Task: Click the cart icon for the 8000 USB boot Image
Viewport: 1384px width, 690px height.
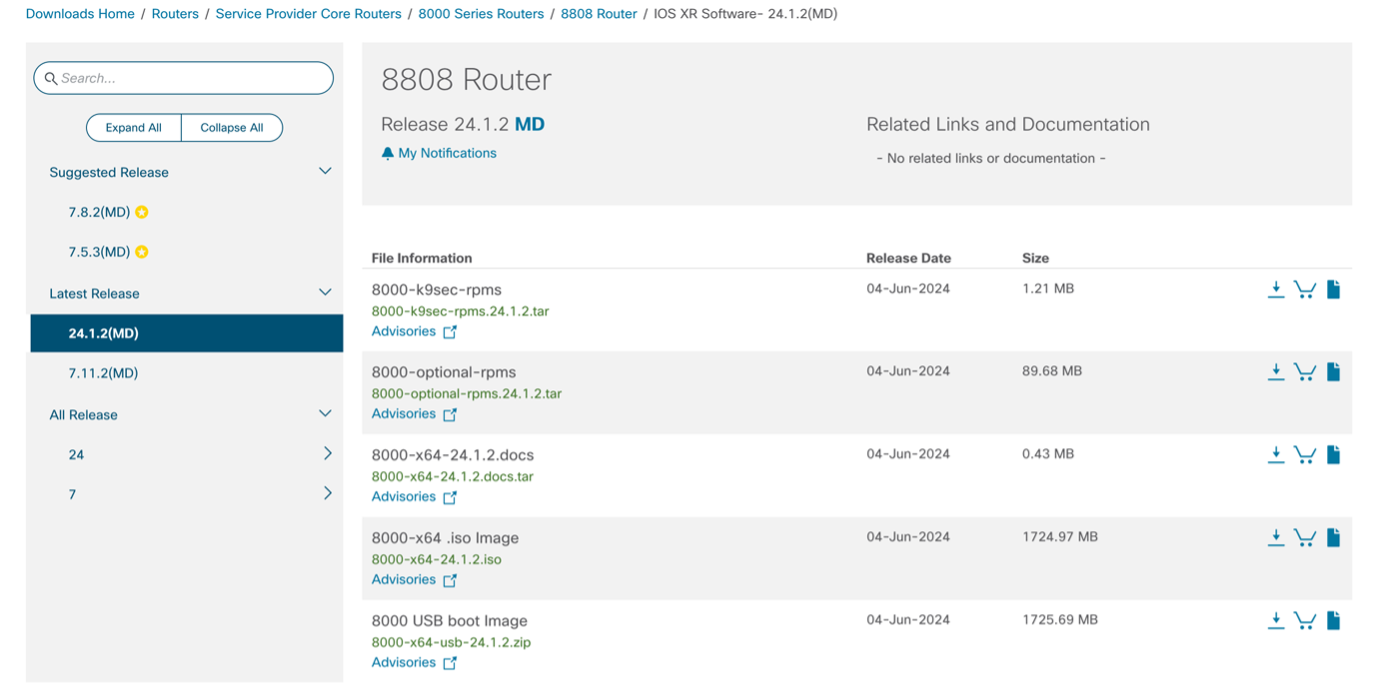Action: (1305, 620)
